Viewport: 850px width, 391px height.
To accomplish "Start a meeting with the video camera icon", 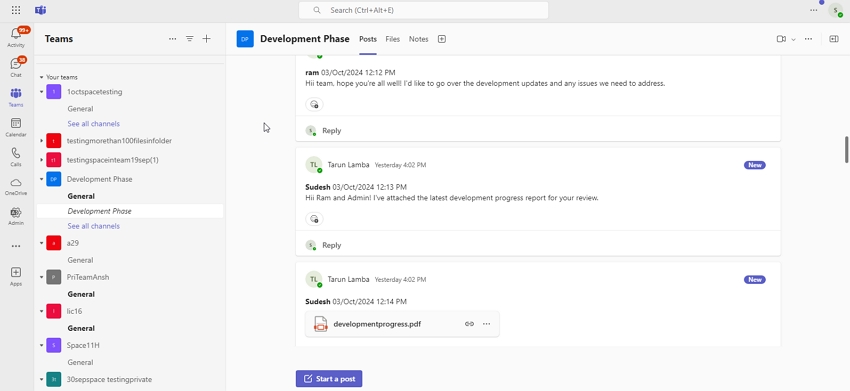I will point(781,39).
